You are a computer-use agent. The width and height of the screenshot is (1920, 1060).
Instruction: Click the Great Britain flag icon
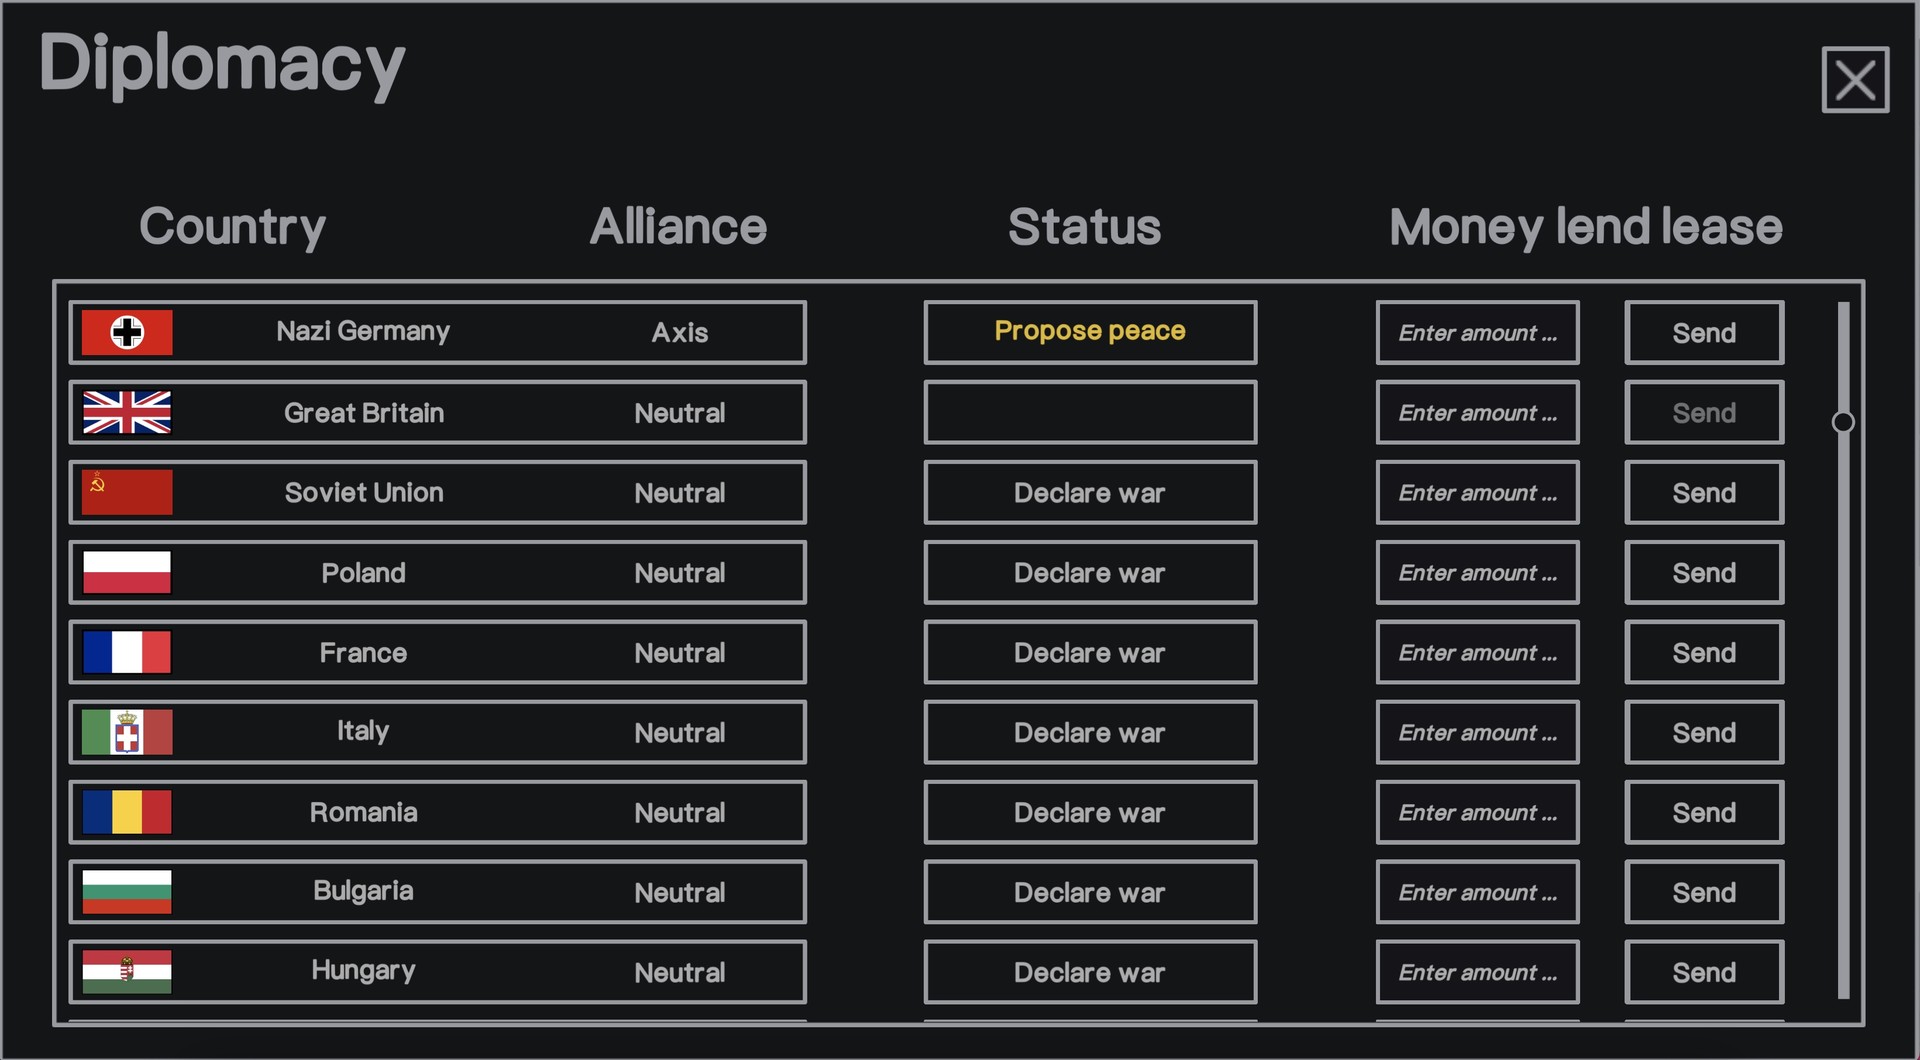(x=127, y=412)
